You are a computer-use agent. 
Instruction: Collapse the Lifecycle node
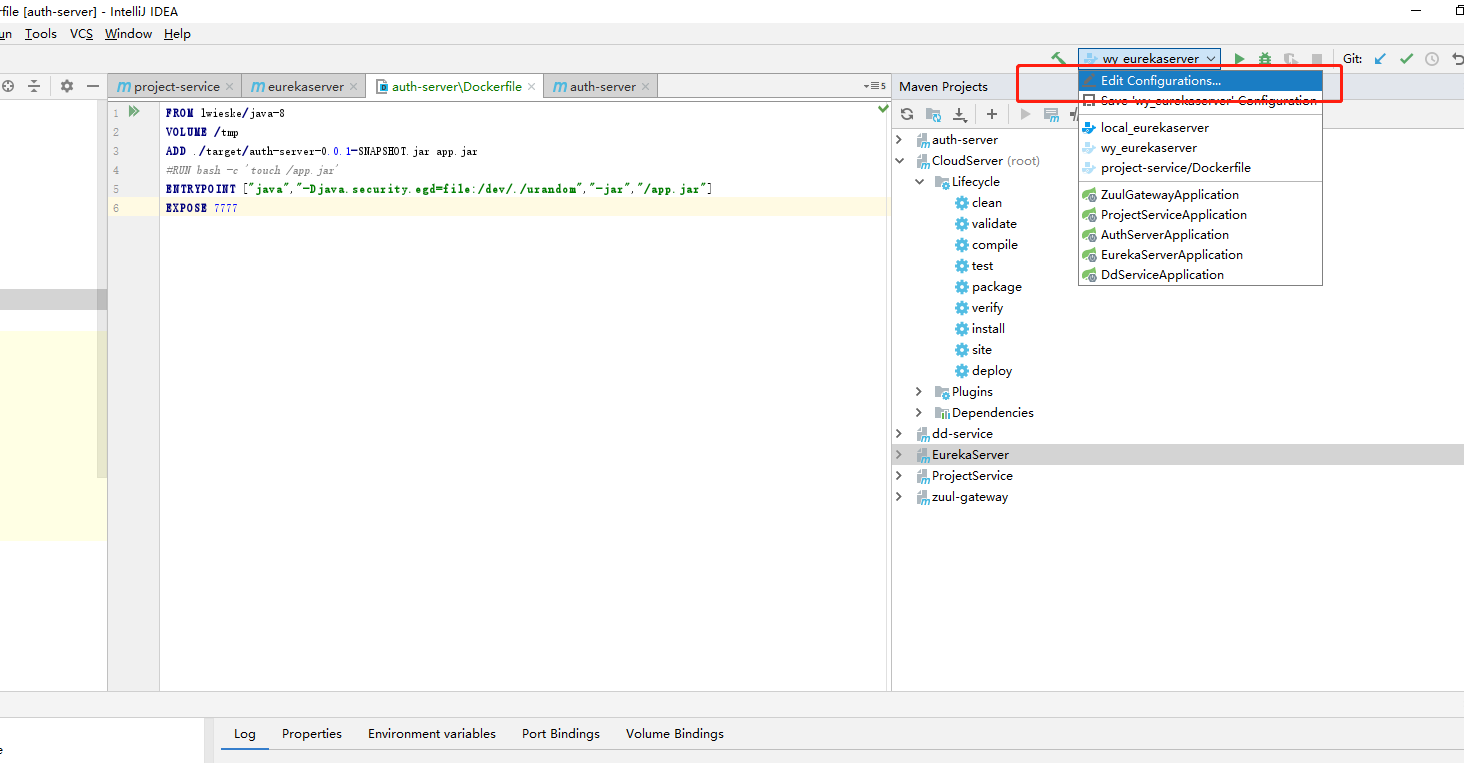pos(919,182)
